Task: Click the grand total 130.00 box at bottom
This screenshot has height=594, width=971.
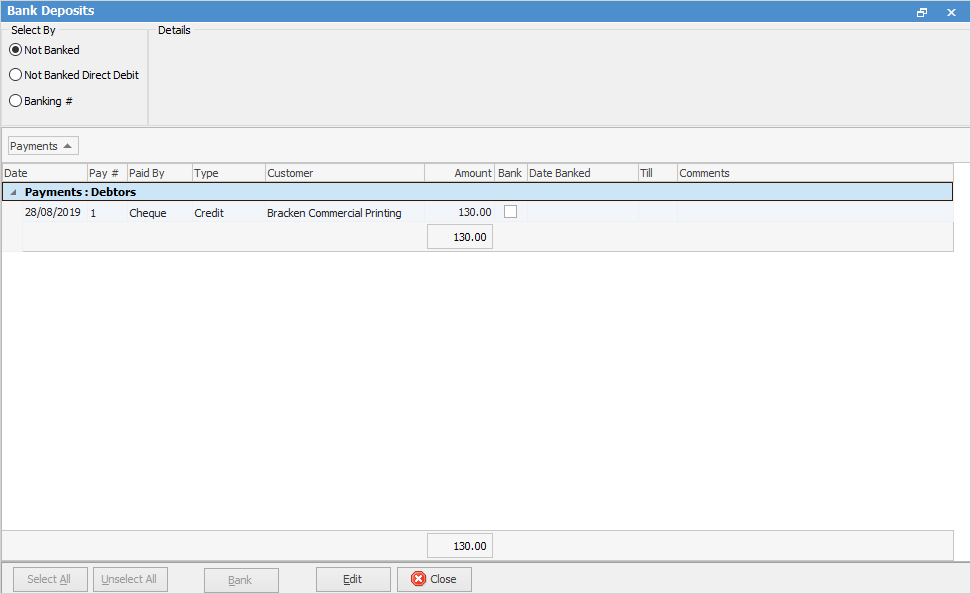Action: pyautogui.click(x=459, y=546)
